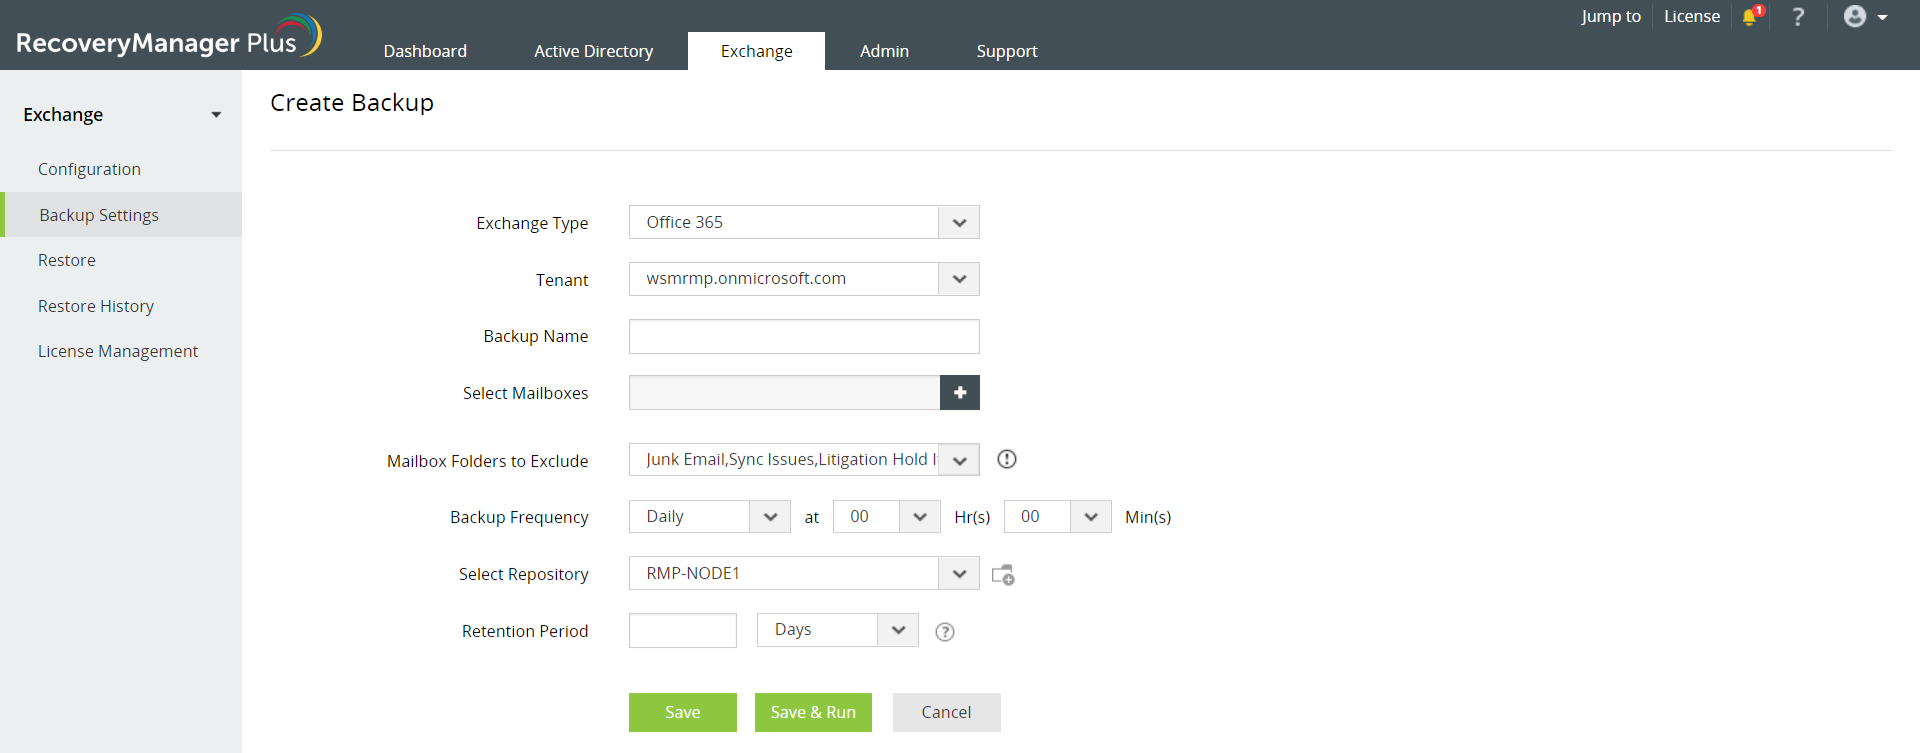Switch to the Admin tab

885,51
